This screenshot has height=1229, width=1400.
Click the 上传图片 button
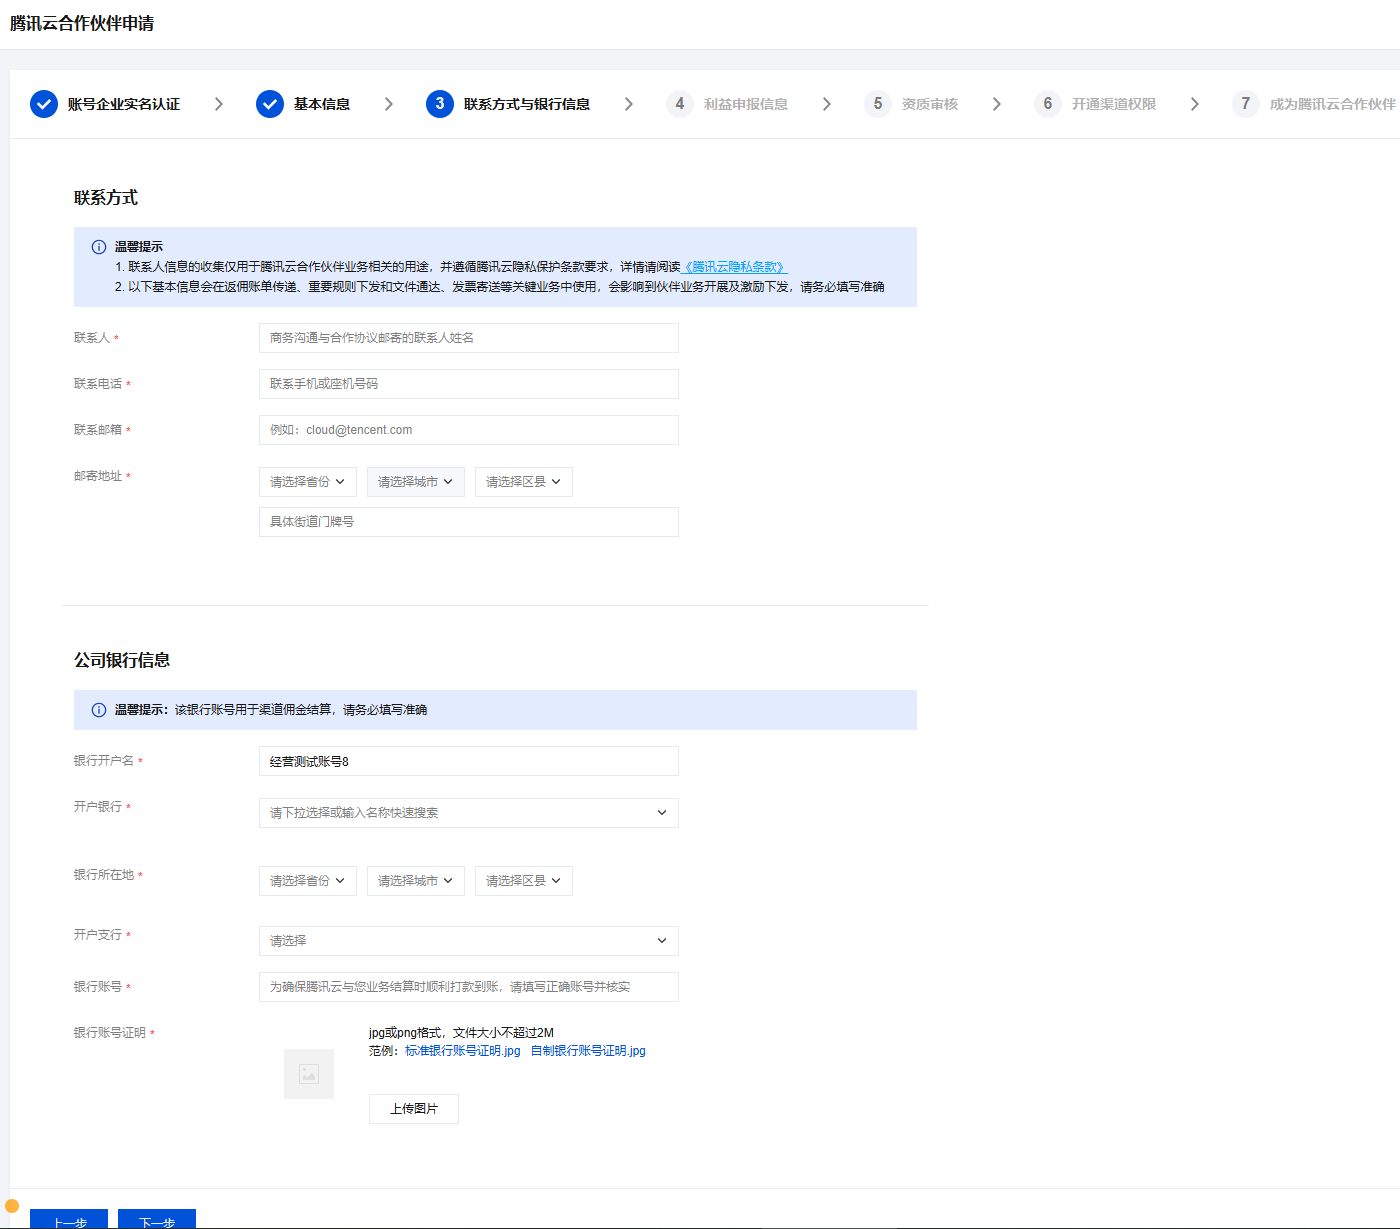click(x=414, y=1109)
